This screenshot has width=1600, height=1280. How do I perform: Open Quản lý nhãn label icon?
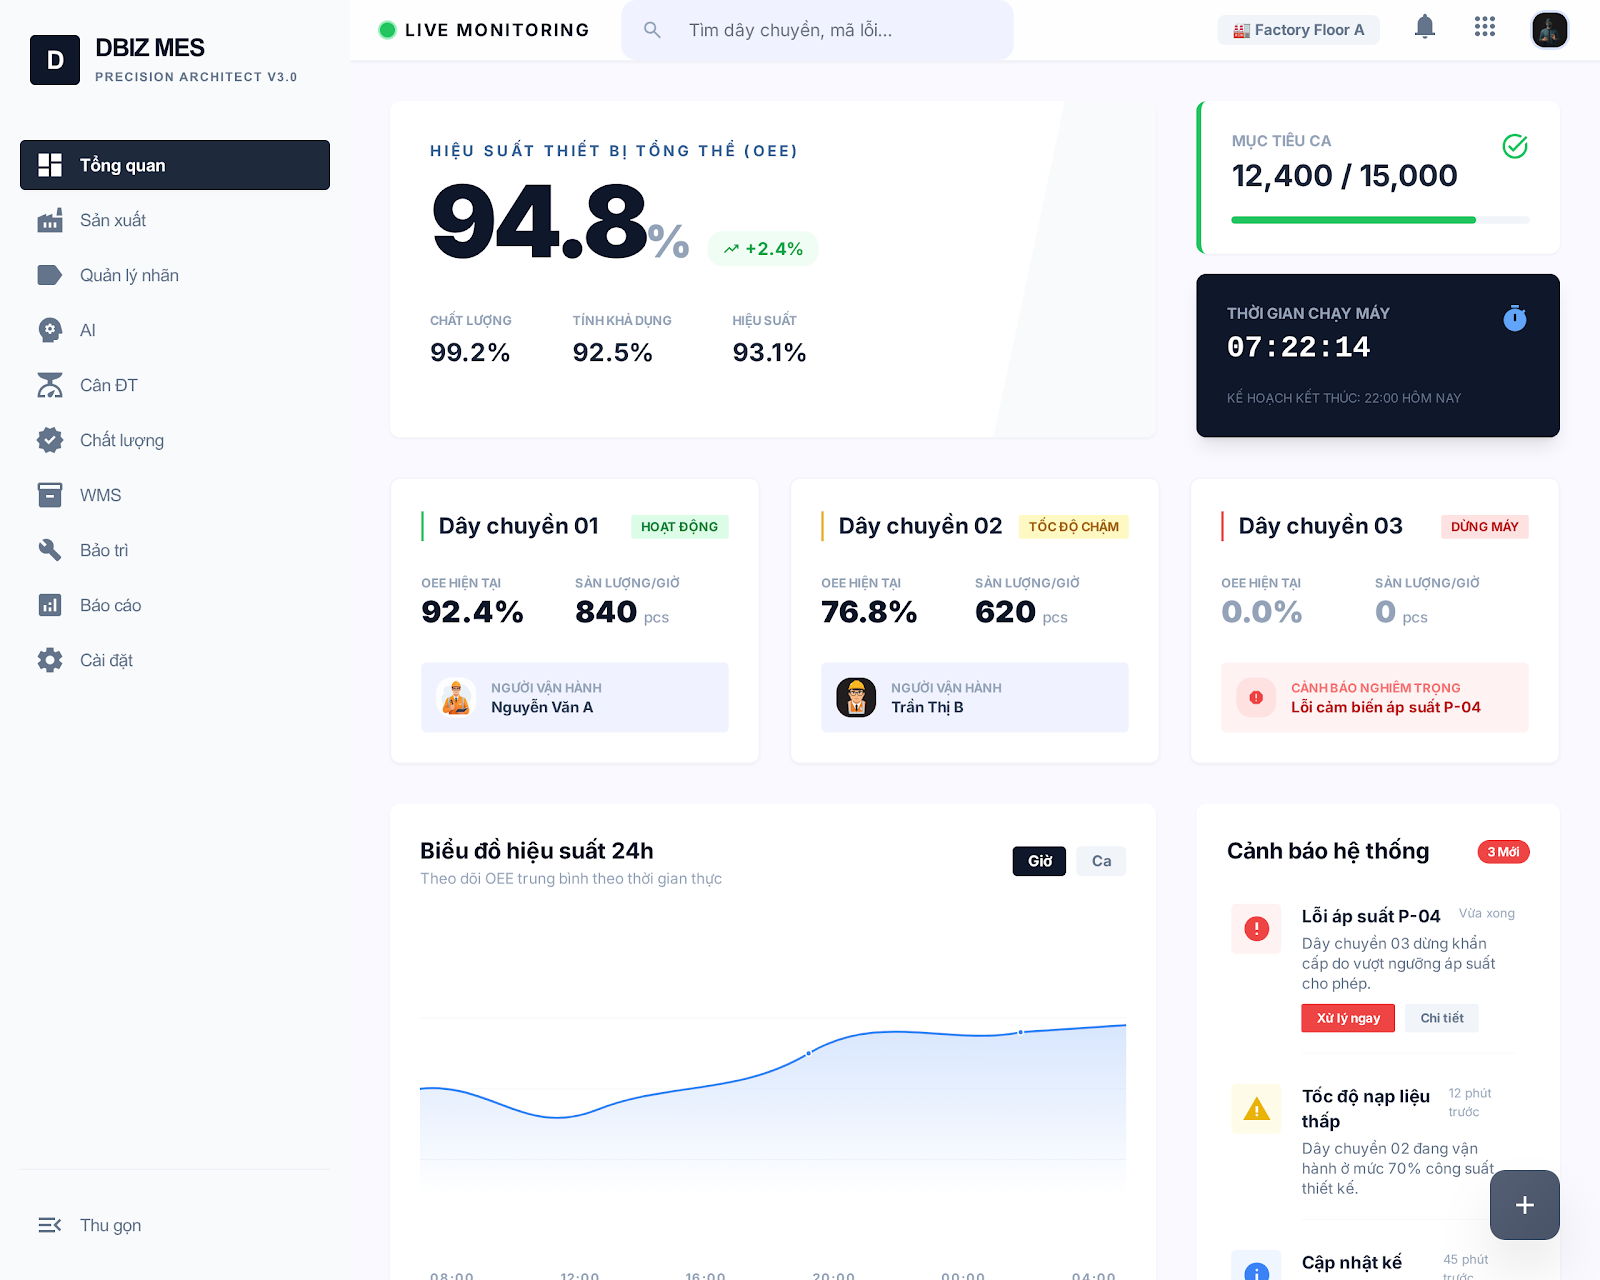[50, 275]
